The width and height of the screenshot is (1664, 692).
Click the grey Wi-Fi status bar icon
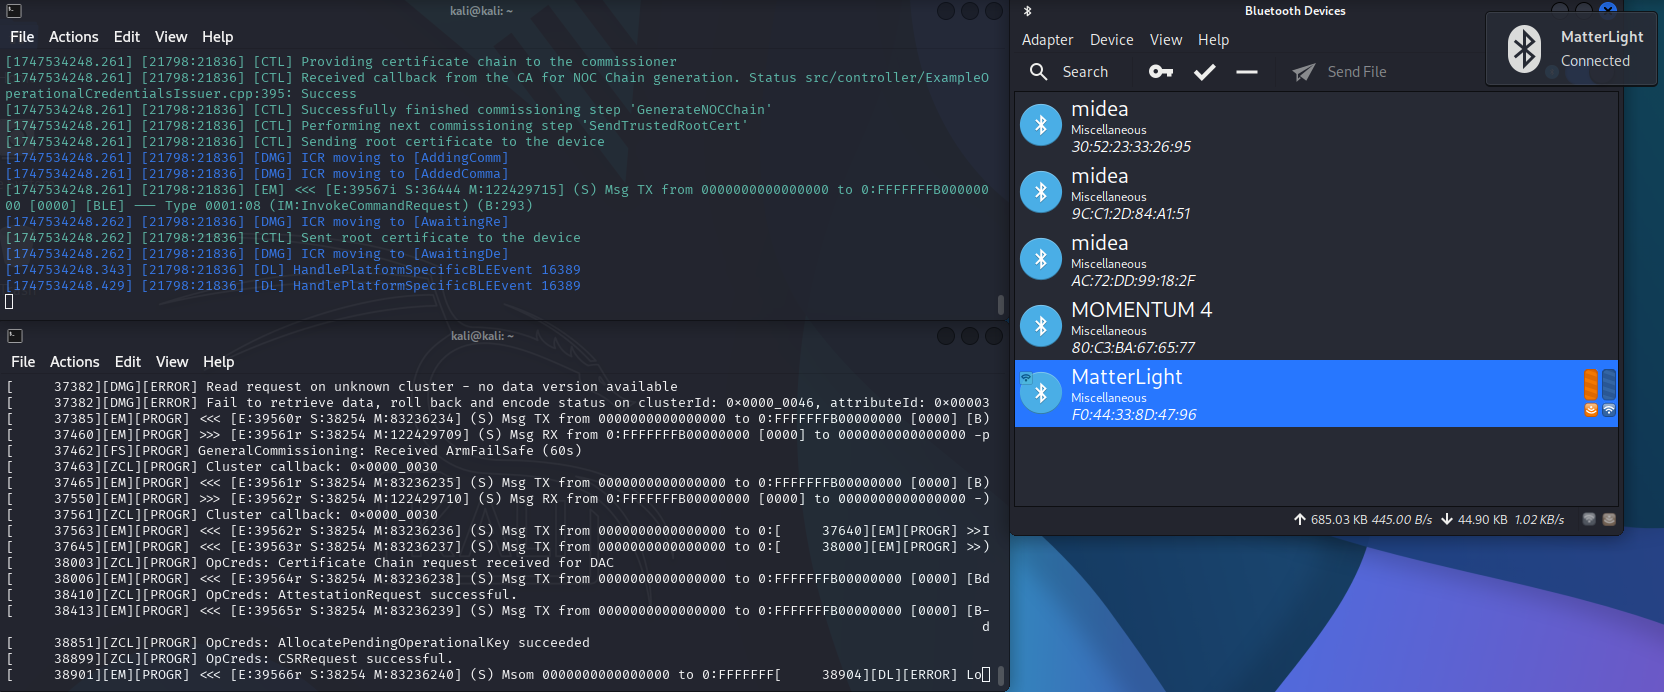pos(1589,519)
